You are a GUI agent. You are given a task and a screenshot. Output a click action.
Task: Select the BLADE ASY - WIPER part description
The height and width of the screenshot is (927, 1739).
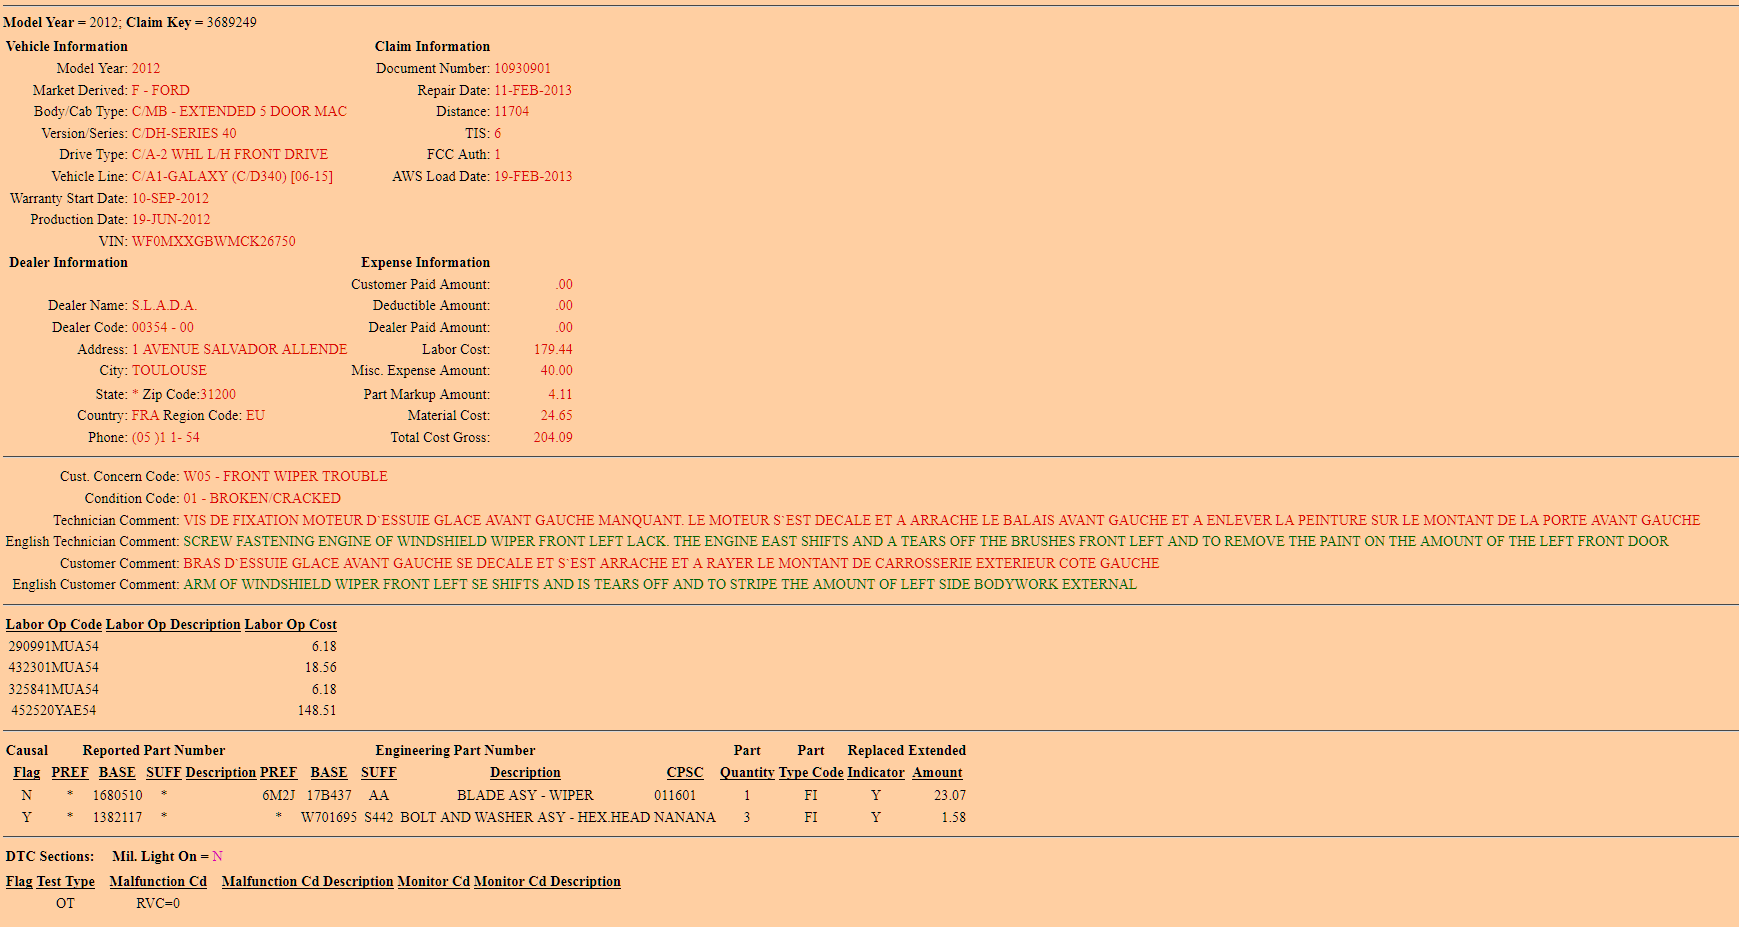tap(525, 795)
